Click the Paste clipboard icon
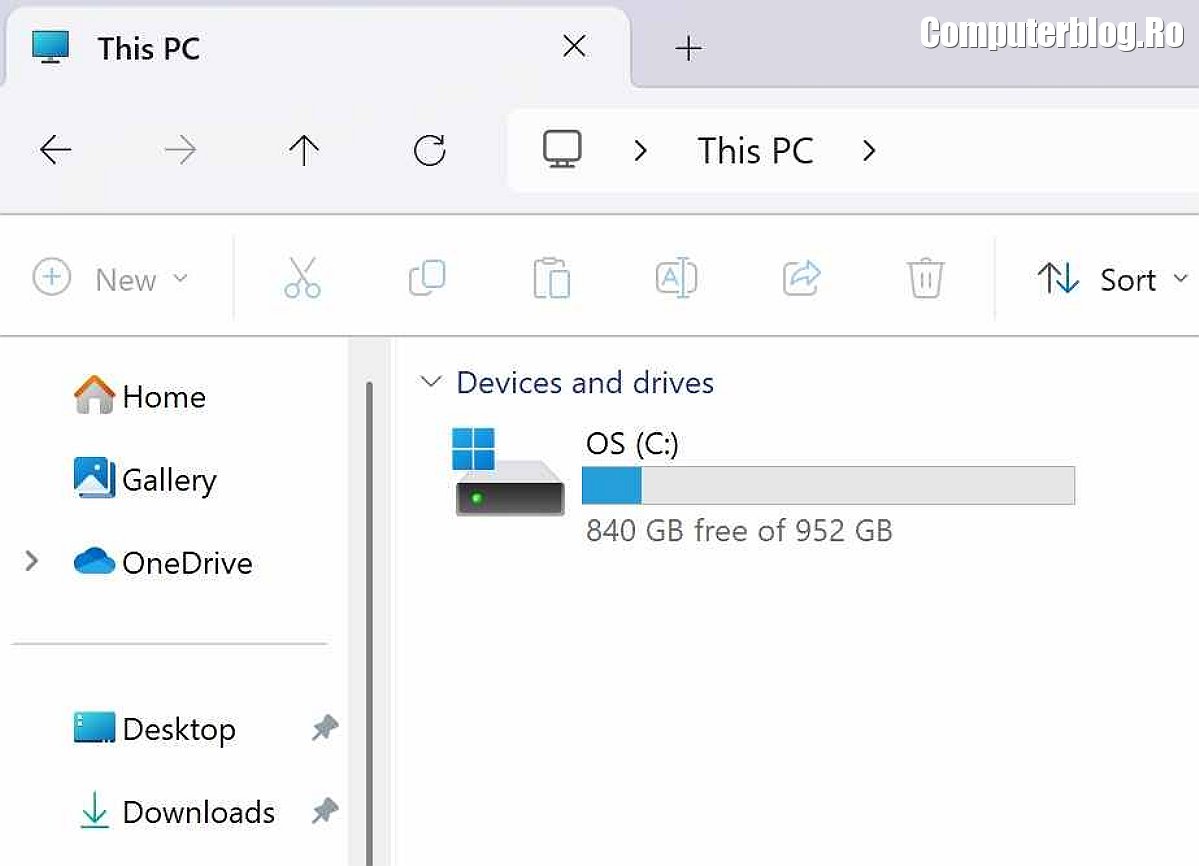This screenshot has height=866, width=1199. [551, 278]
